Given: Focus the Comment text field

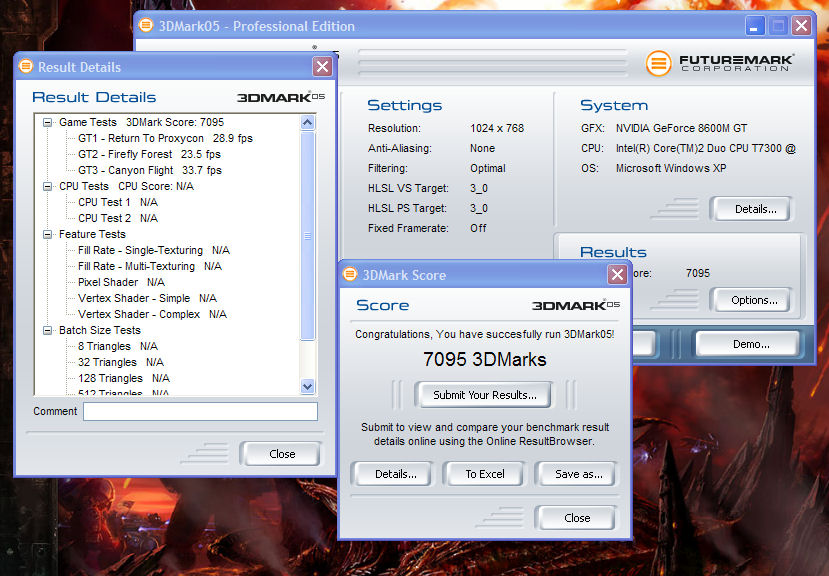Looking at the screenshot, I should pyautogui.click(x=200, y=412).
